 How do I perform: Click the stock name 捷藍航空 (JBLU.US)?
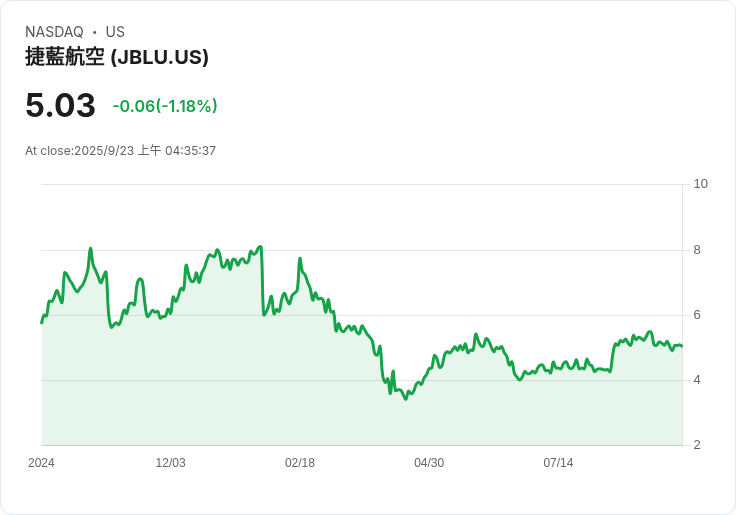coord(117,57)
